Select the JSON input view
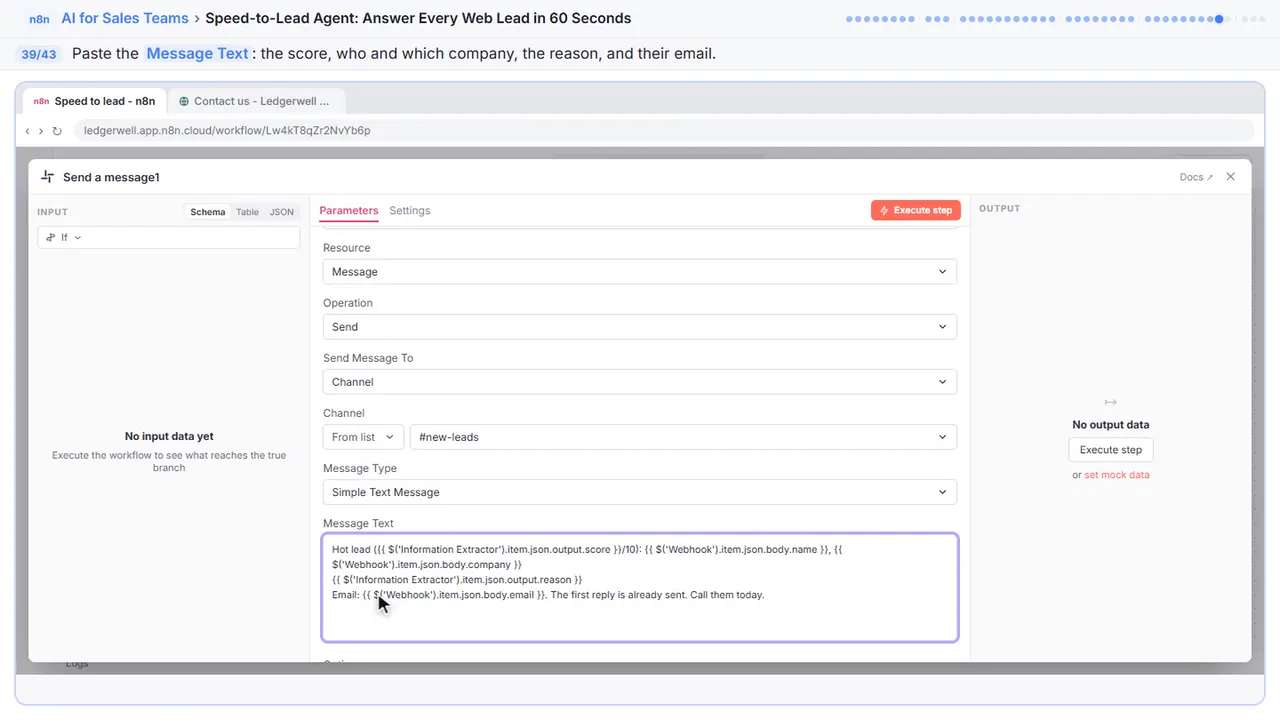This screenshot has height=720, width=1280. (282, 212)
